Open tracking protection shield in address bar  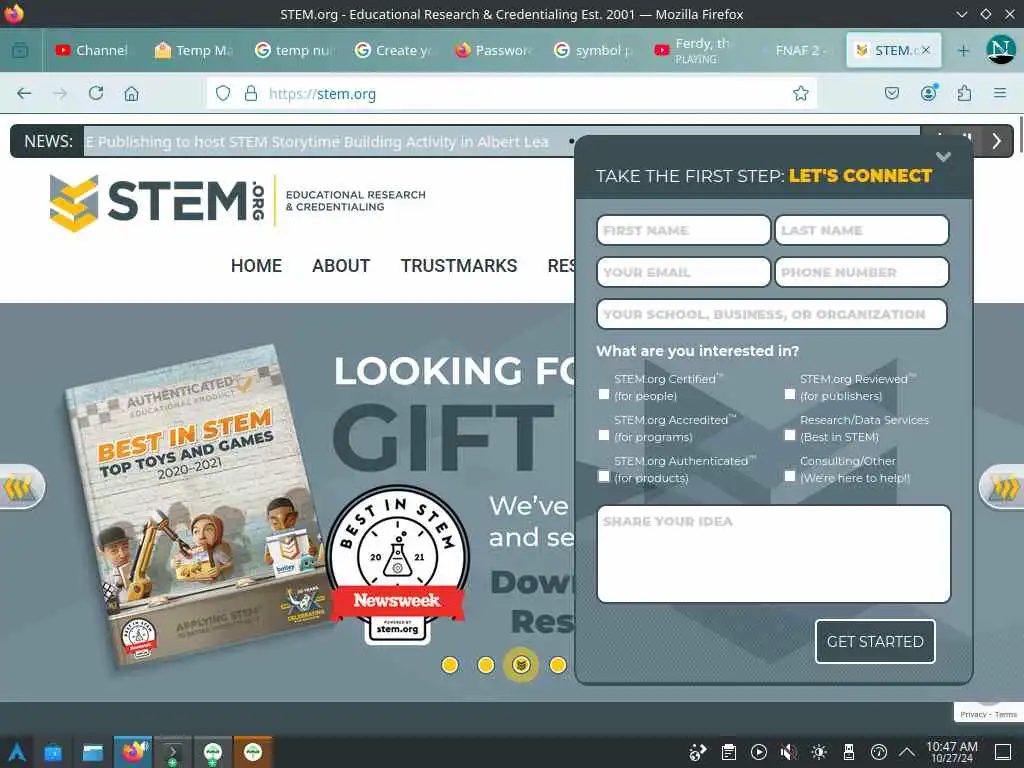tap(223, 93)
